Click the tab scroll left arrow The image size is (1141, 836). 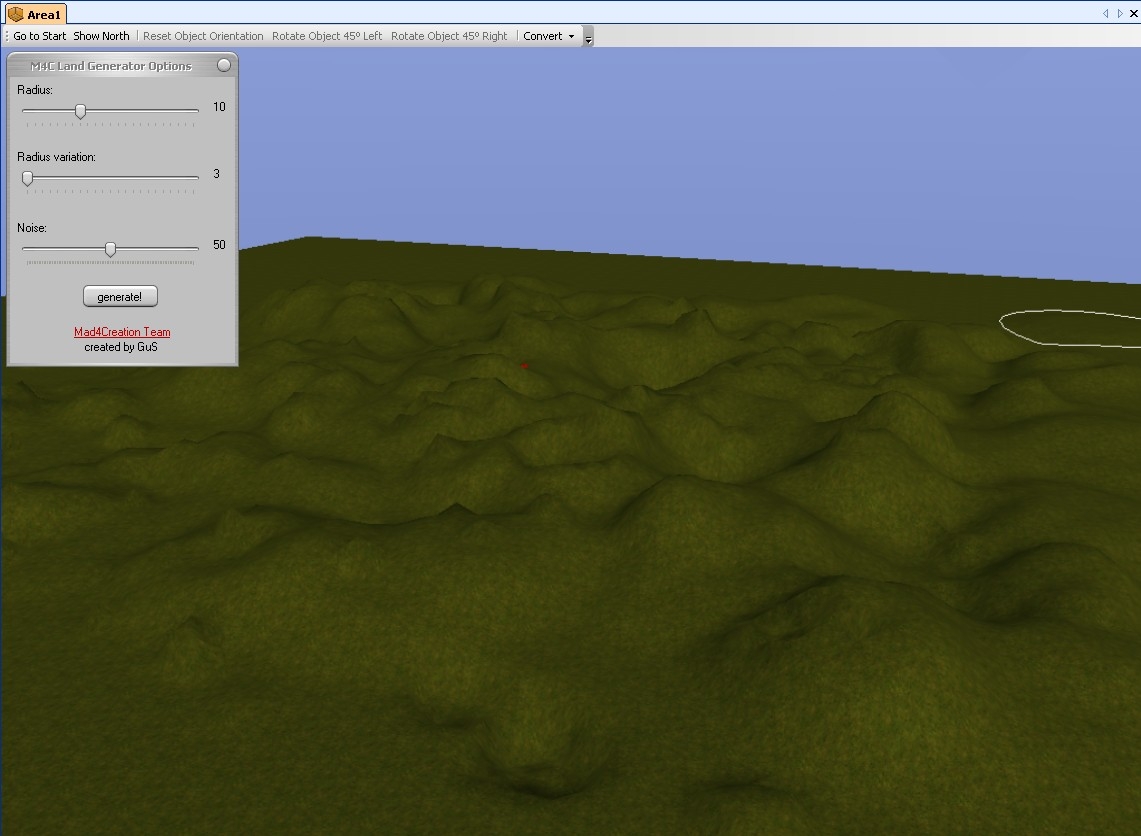click(1106, 13)
